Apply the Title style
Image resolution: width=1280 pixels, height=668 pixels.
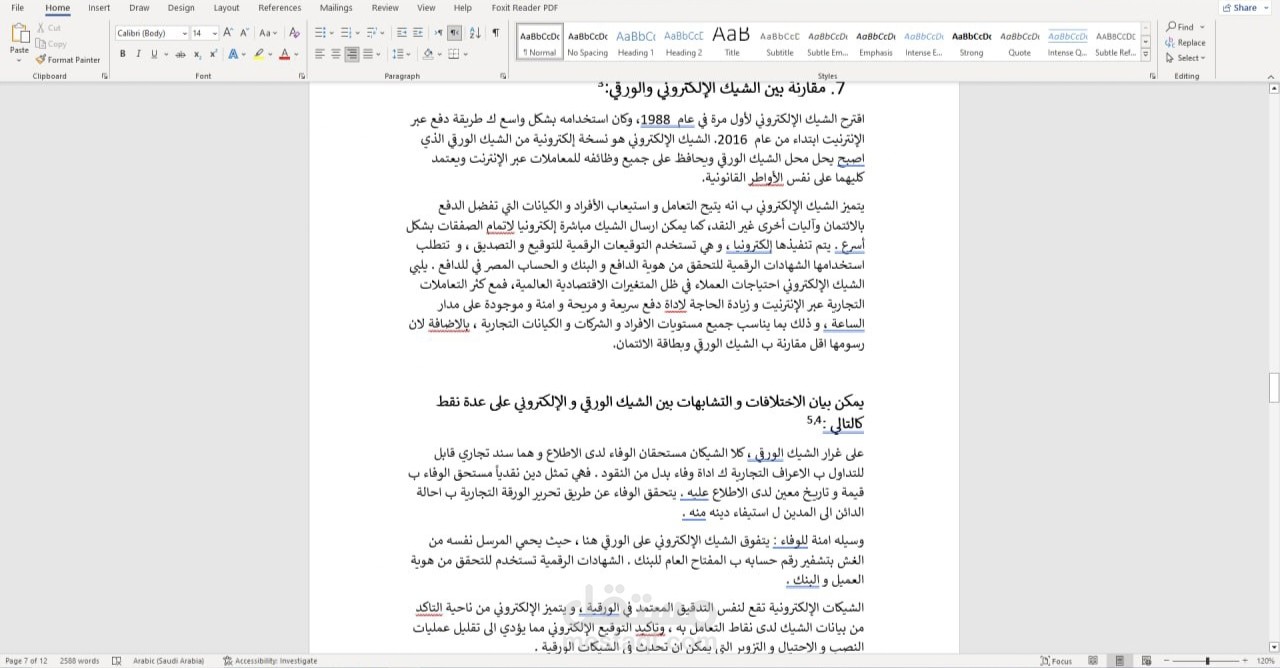732,40
